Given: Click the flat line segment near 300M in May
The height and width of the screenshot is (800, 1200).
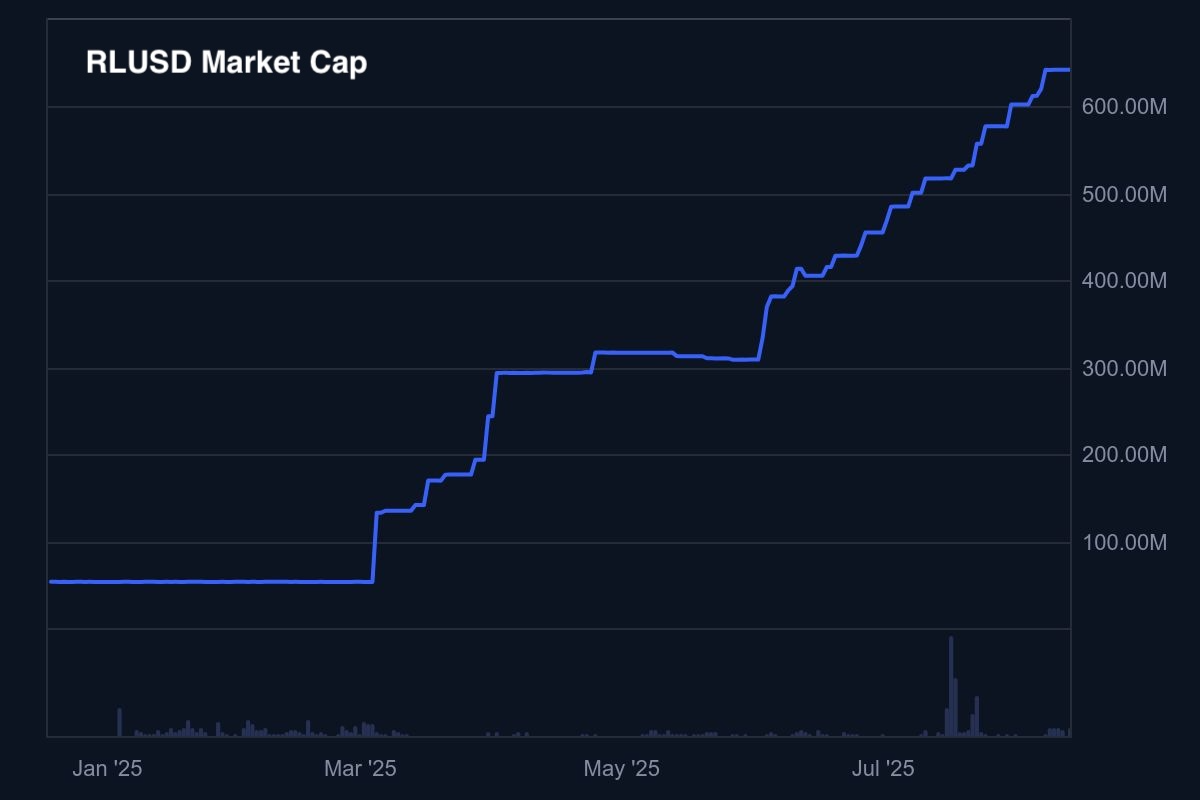Looking at the screenshot, I should click(635, 352).
